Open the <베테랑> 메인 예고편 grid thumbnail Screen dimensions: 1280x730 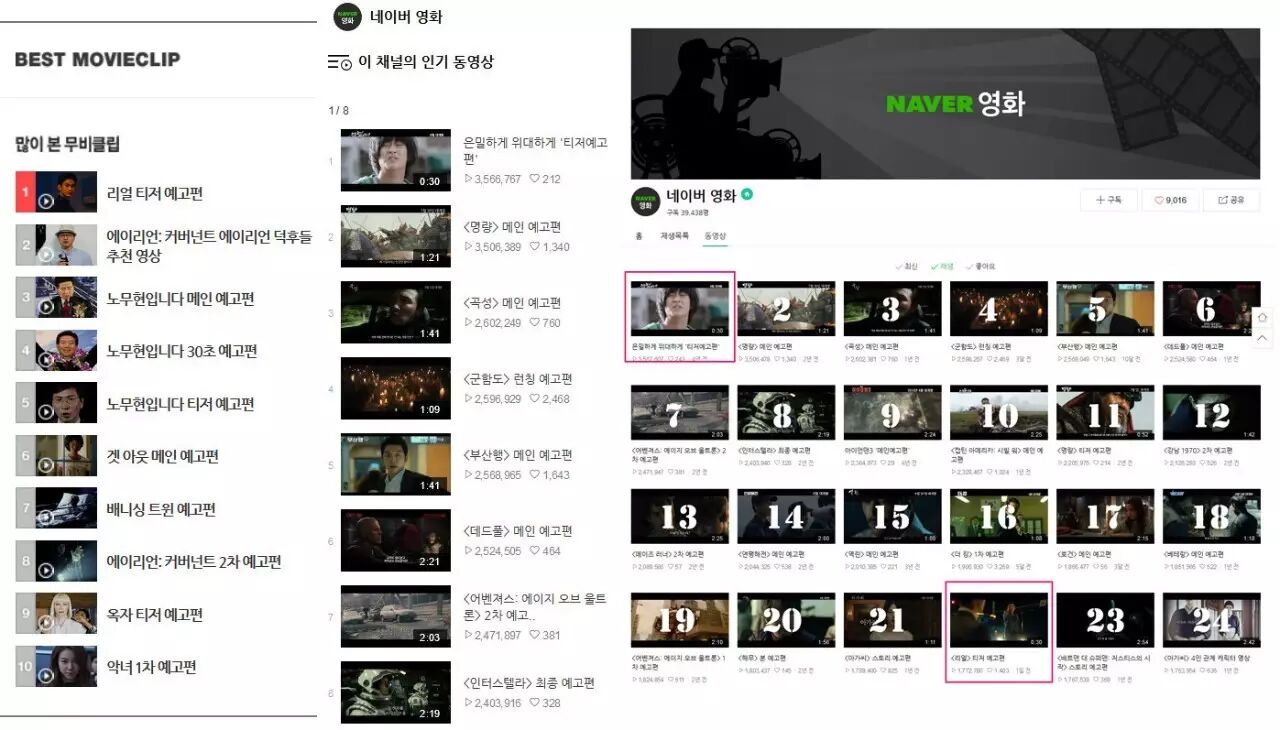1211,516
